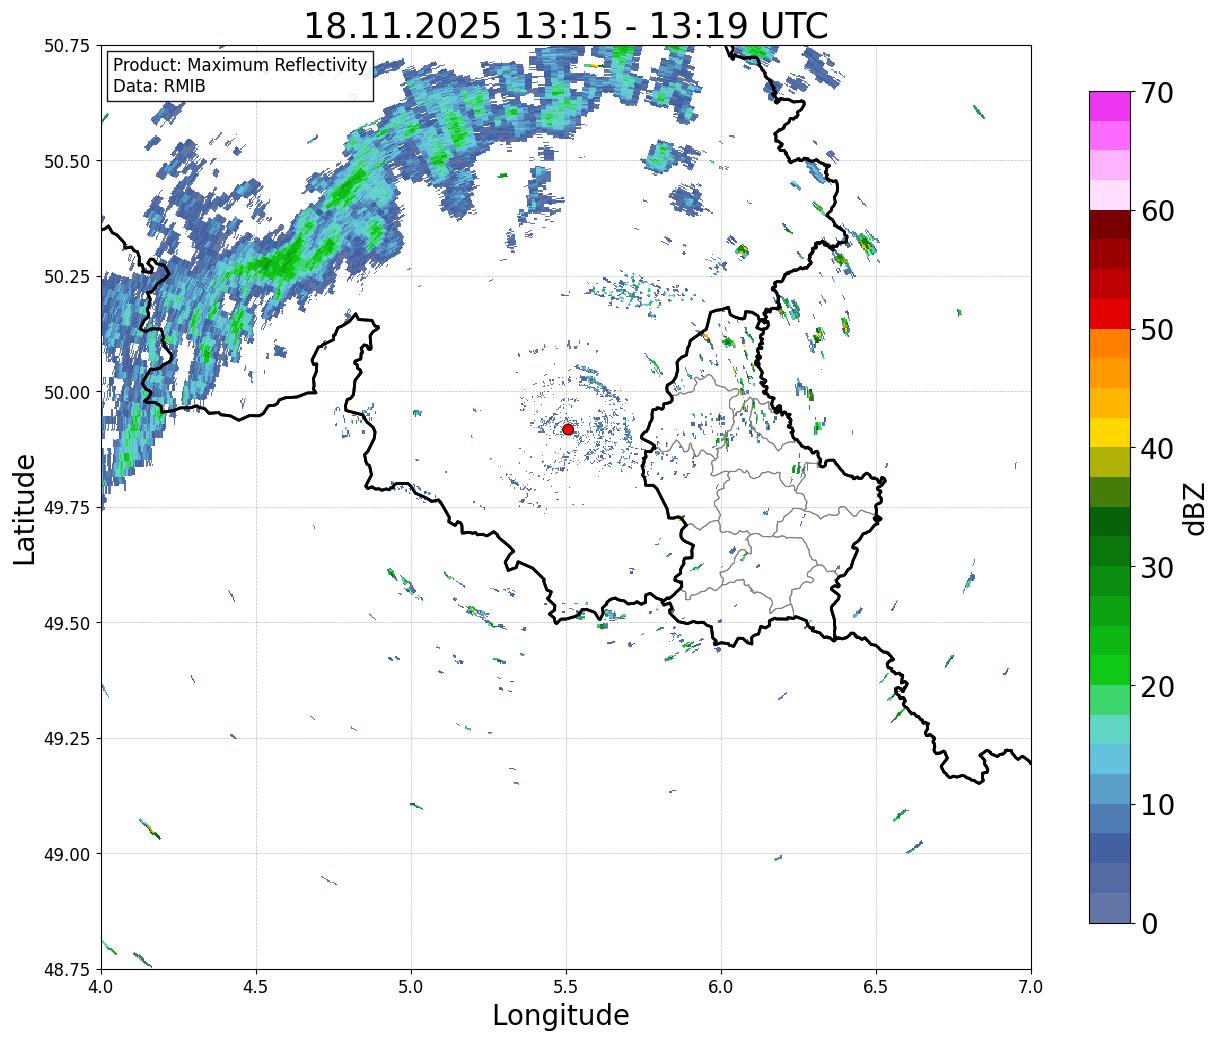The height and width of the screenshot is (1040, 1219).
Task: Click the latitude tick label 49.75
Action: point(67,508)
